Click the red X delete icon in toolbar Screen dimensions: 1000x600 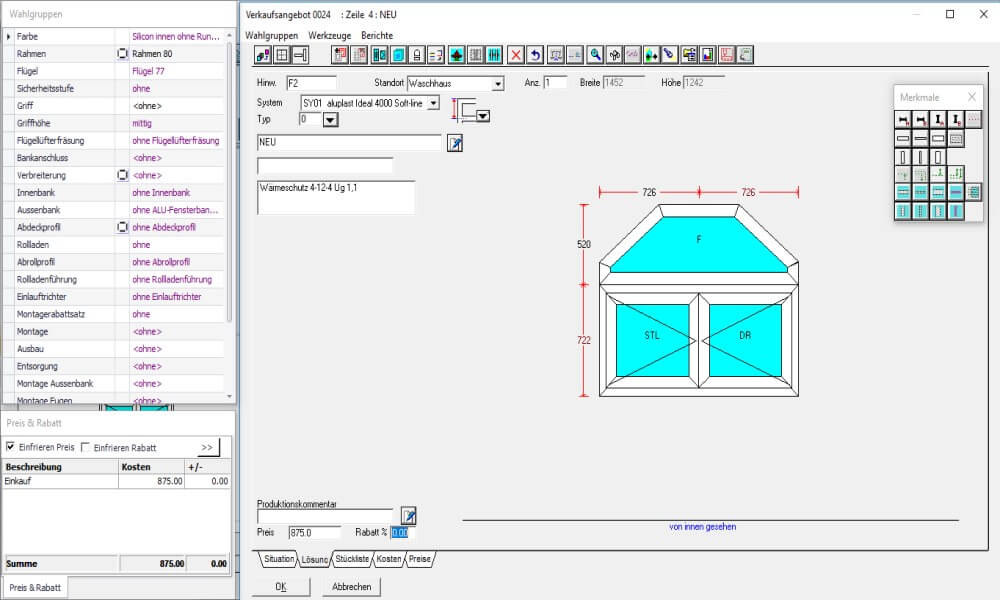tap(516, 55)
